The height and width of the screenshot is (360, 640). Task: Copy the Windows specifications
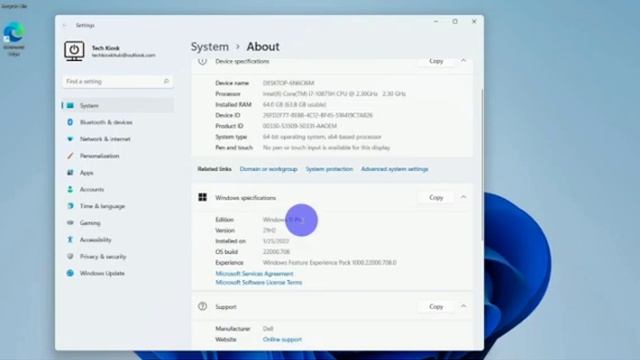tap(436, 197)
